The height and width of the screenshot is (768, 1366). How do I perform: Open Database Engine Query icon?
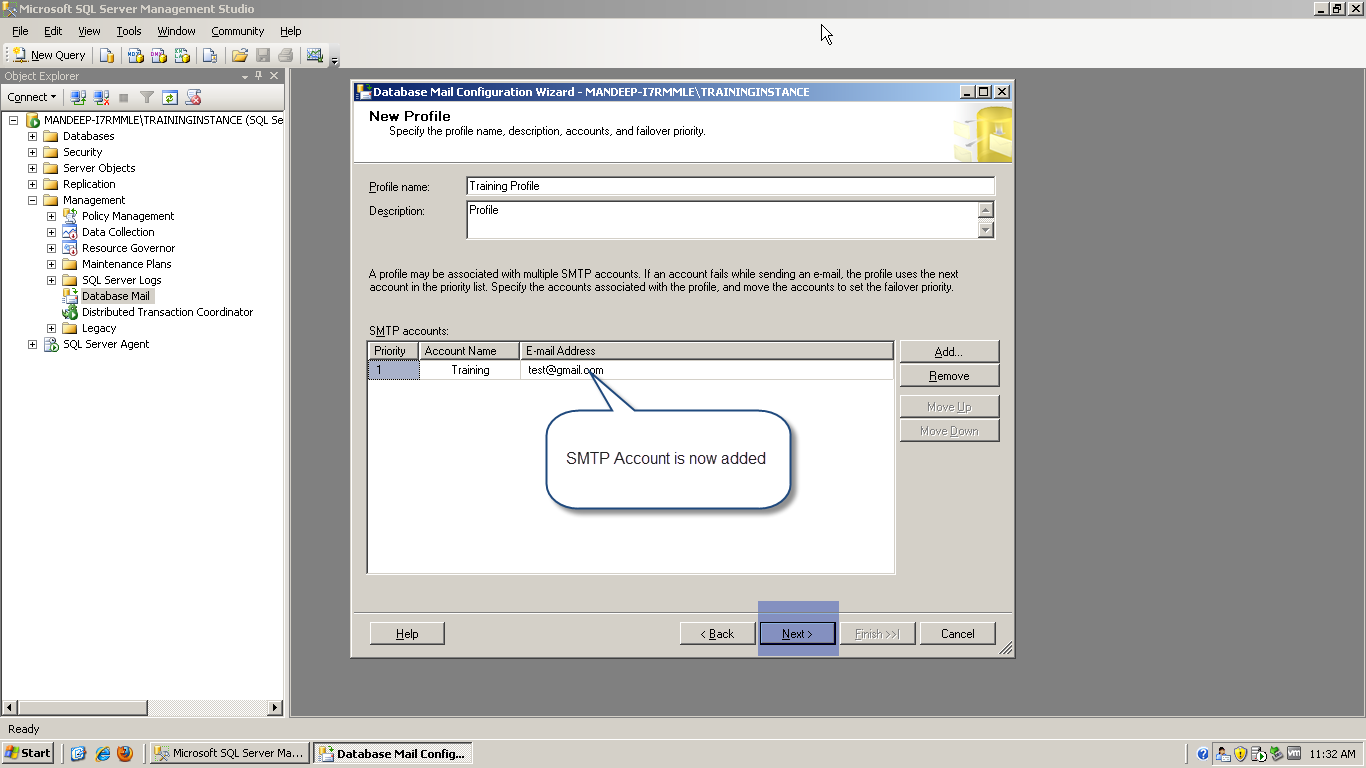106,55
